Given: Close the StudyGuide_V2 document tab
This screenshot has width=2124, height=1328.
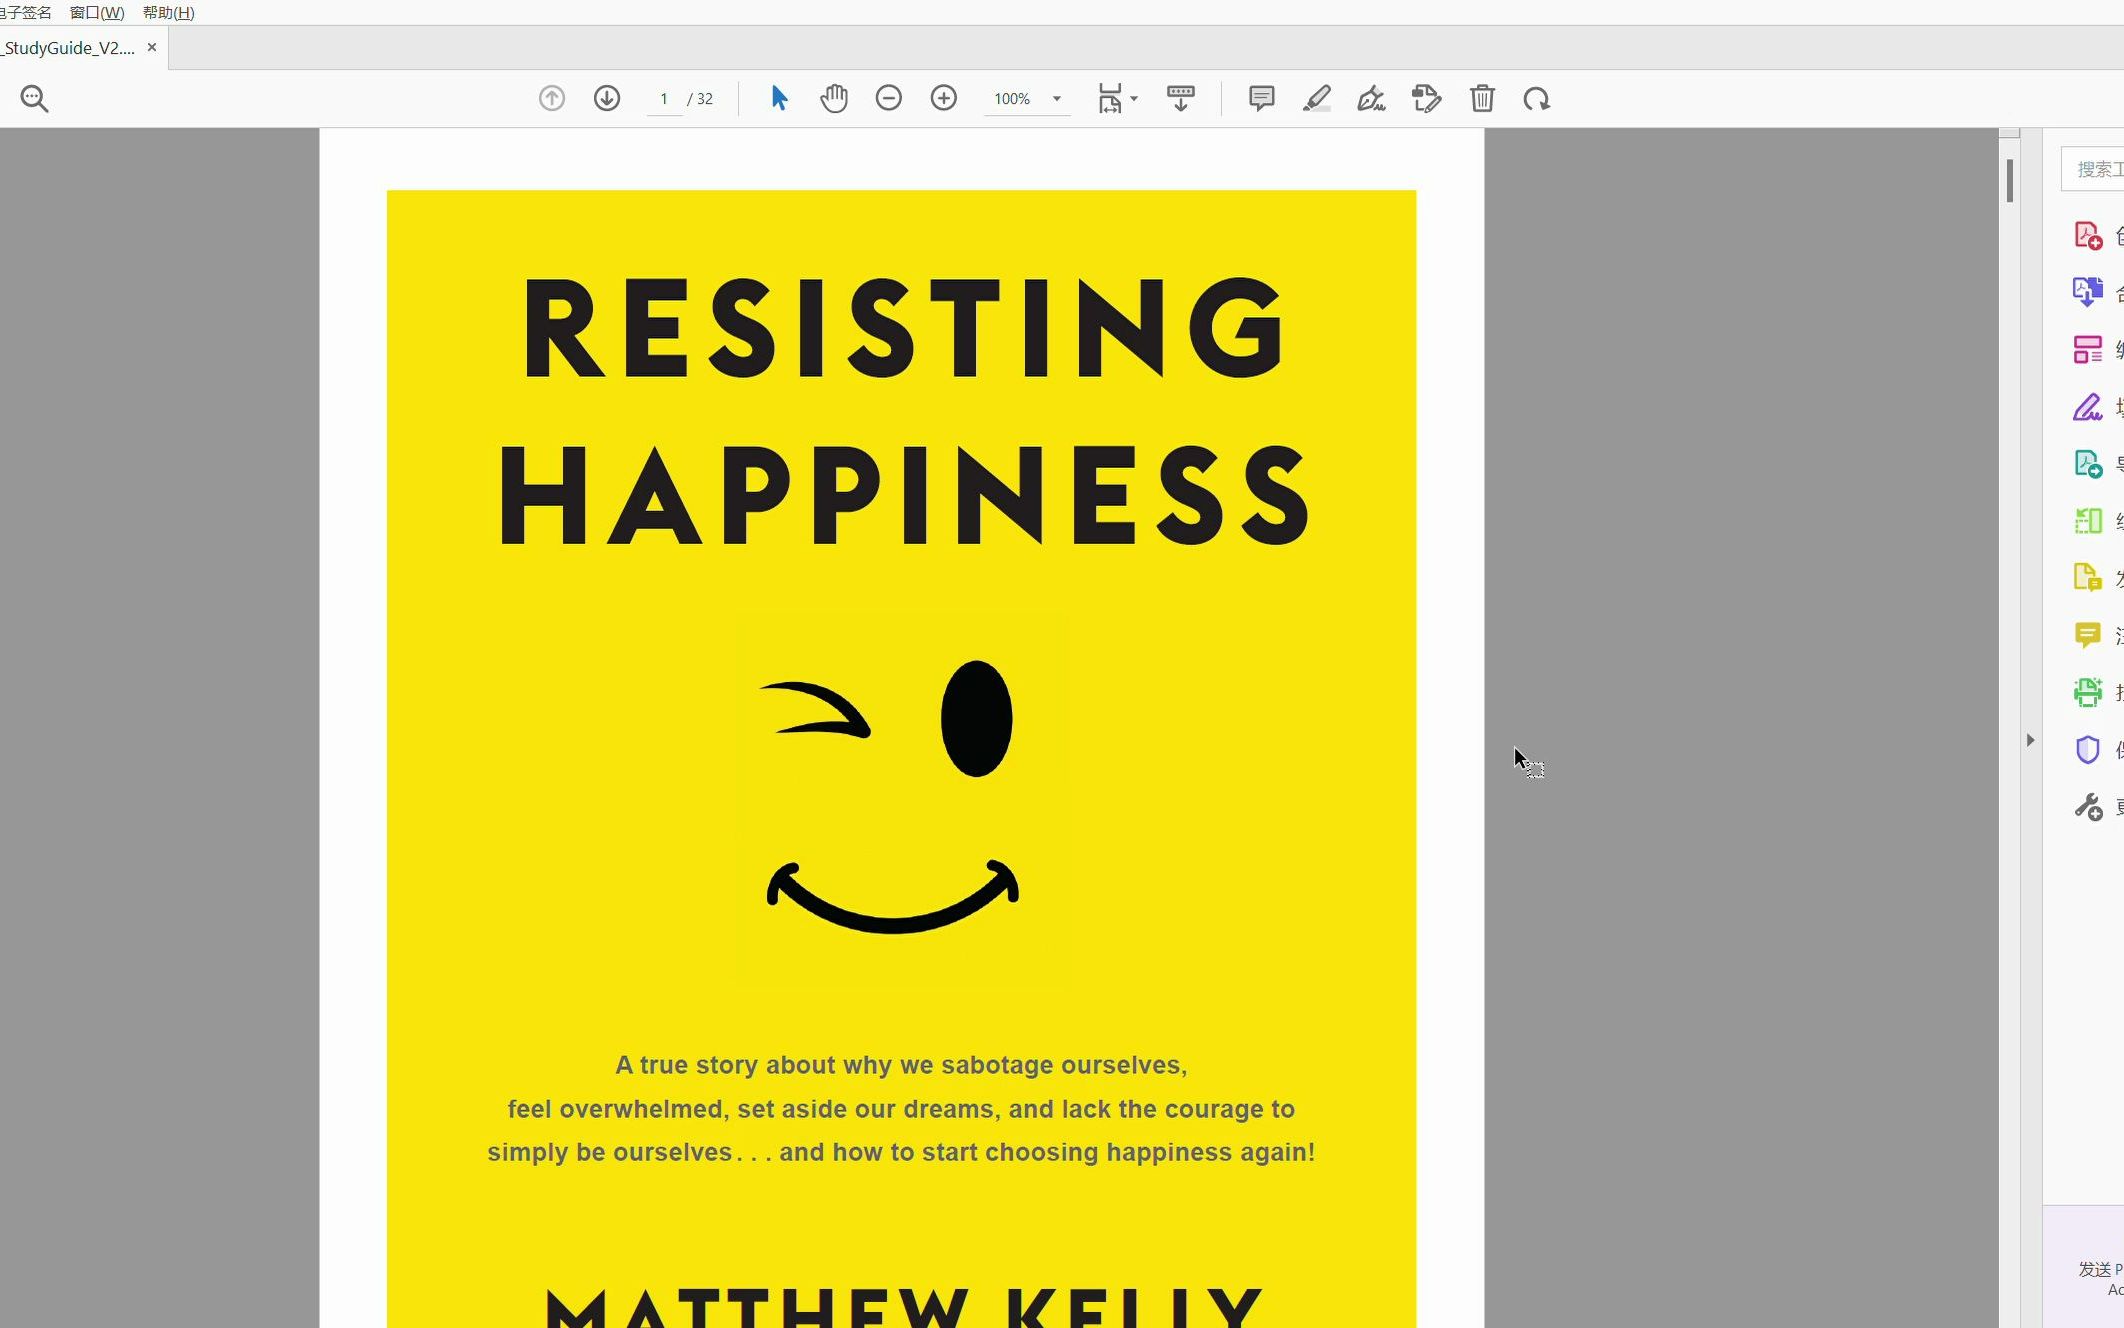Looking at the screenshot, I should point(152,47).
